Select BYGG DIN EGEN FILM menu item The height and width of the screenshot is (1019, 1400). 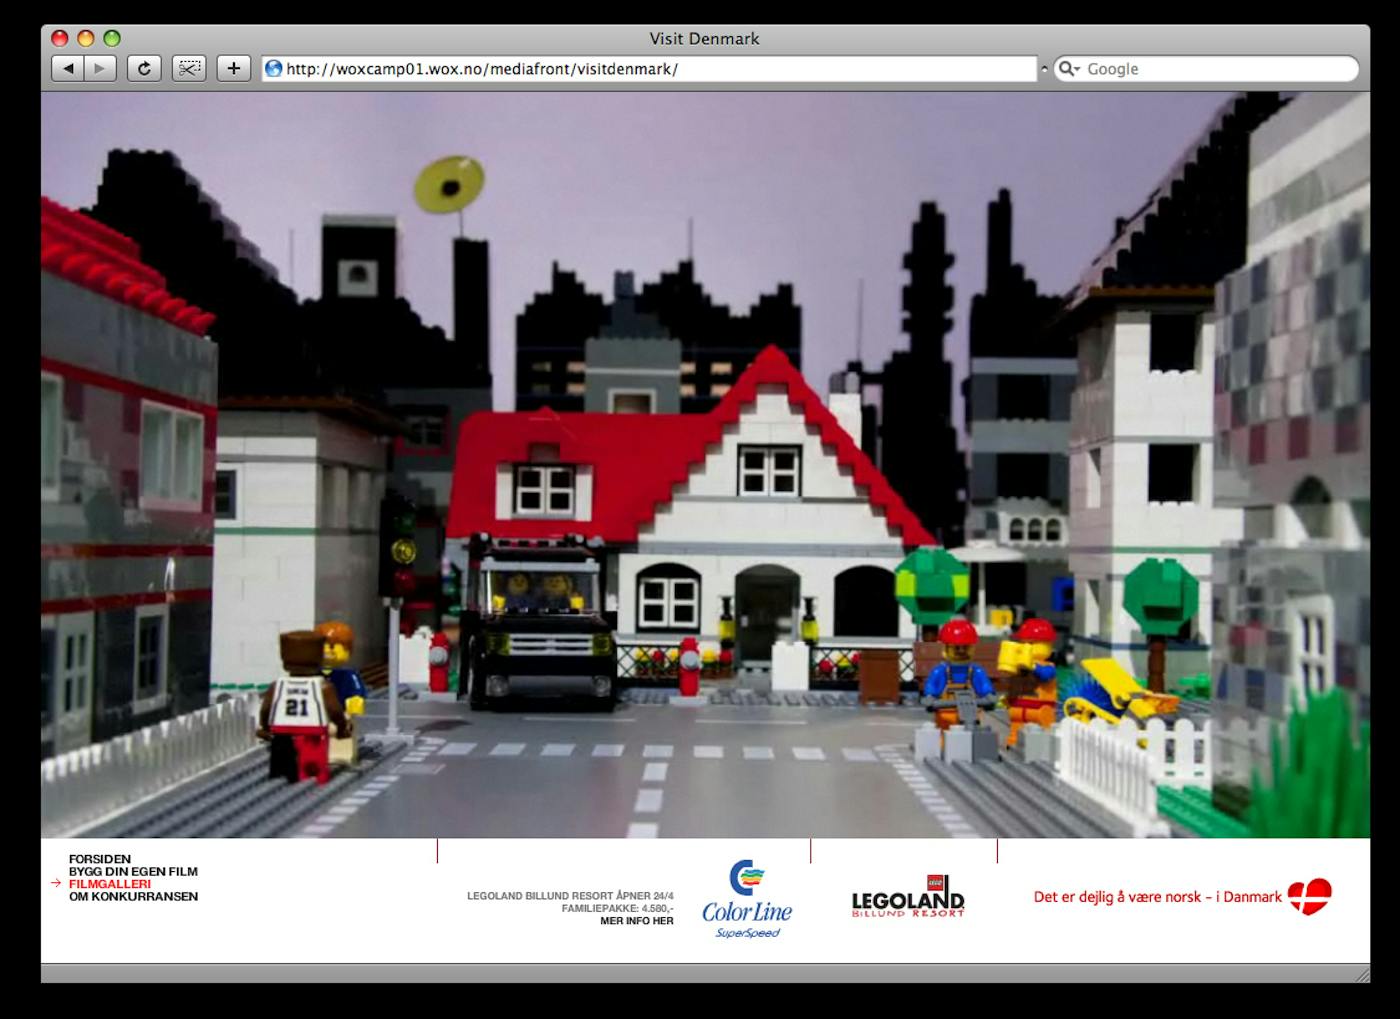(133, 872)
